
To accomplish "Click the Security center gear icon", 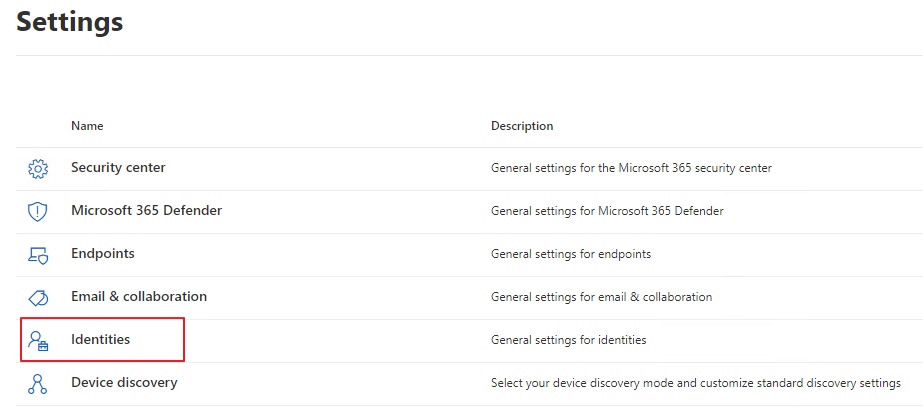I will 38,169.
